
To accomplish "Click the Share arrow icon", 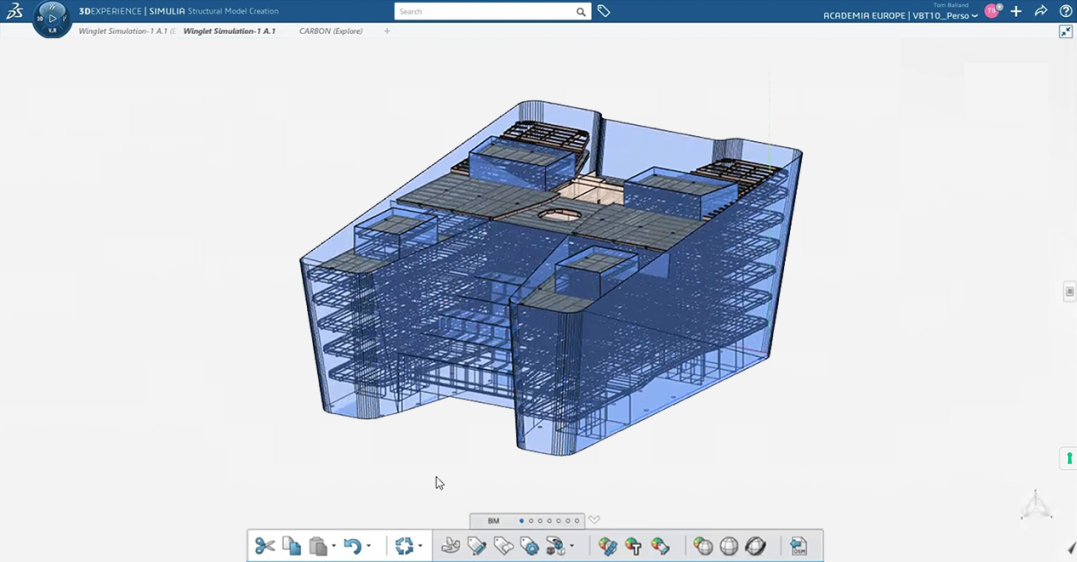I will pos(1041,11).
